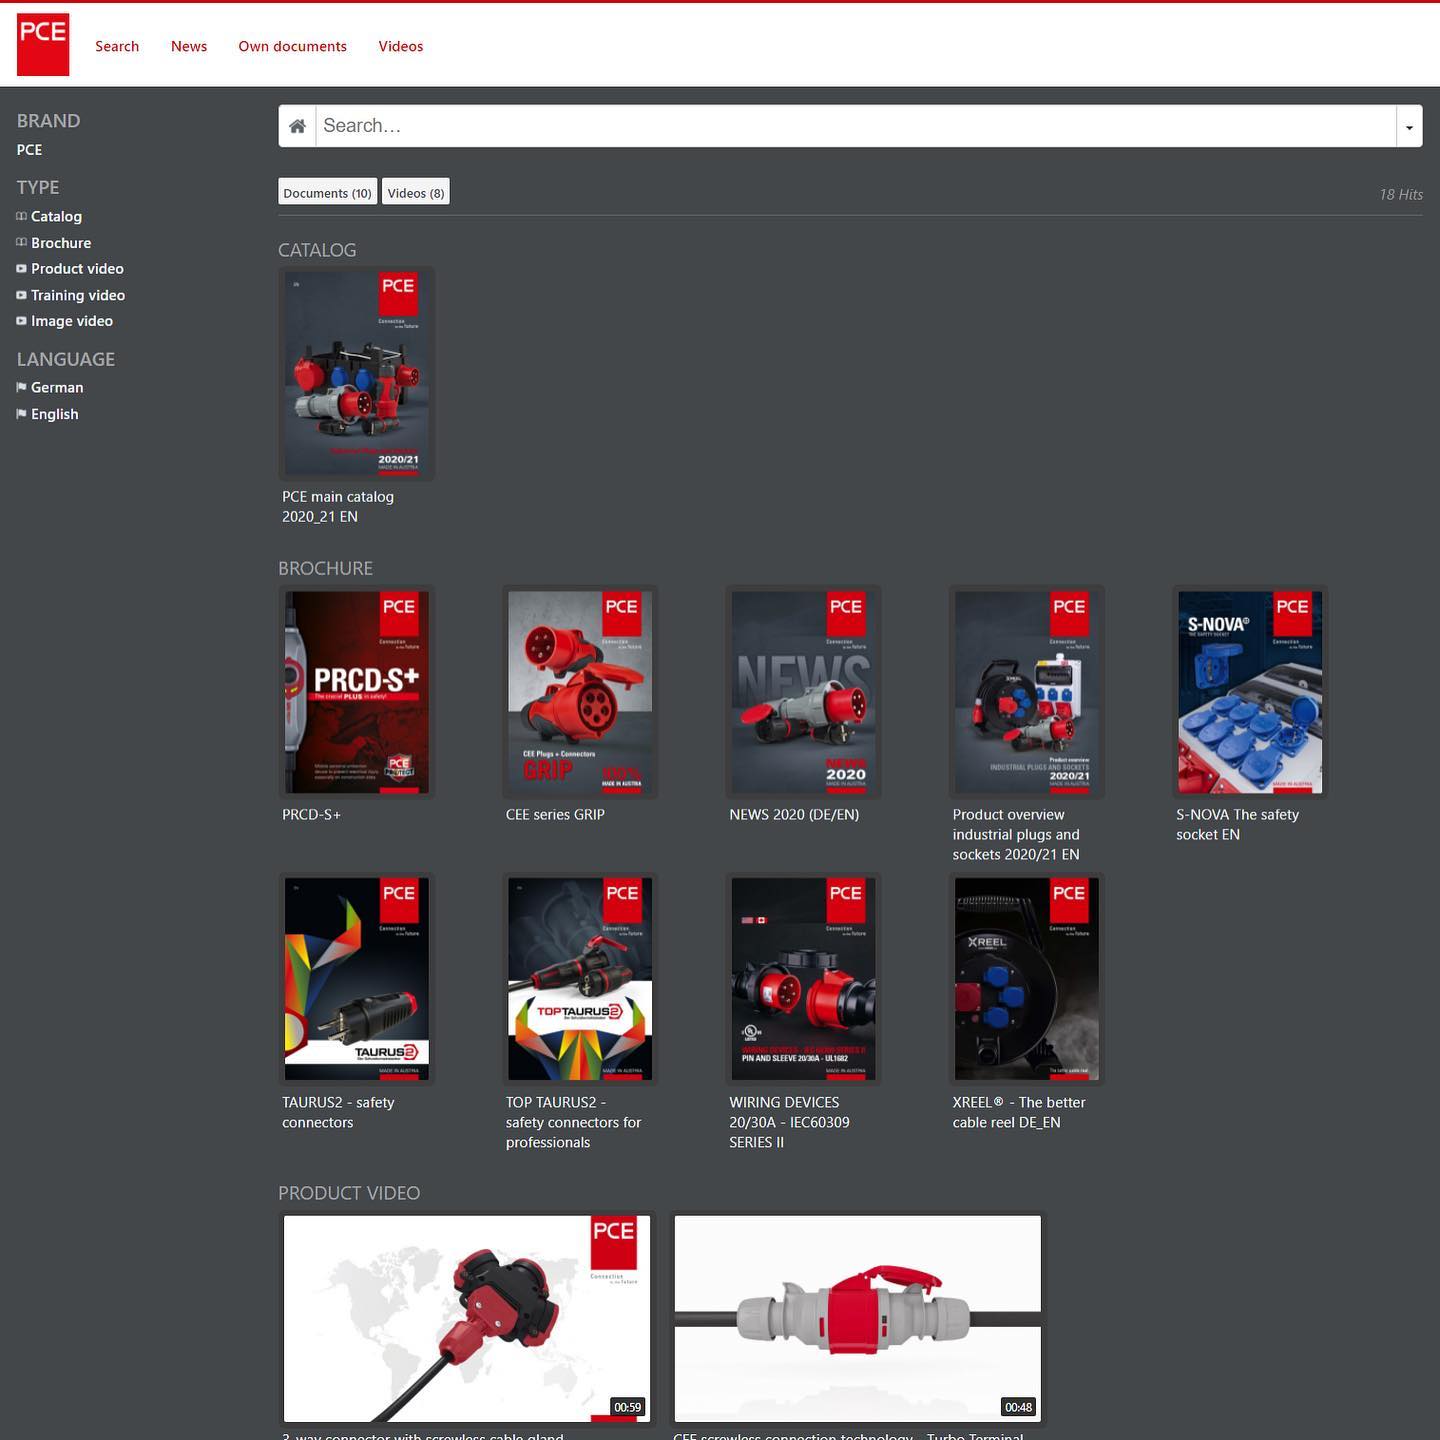Image resolution: width=1440 pixels, height=1440 pixels.
Task: Open the search box dropdown arrow
Action: coord(1409,126)
